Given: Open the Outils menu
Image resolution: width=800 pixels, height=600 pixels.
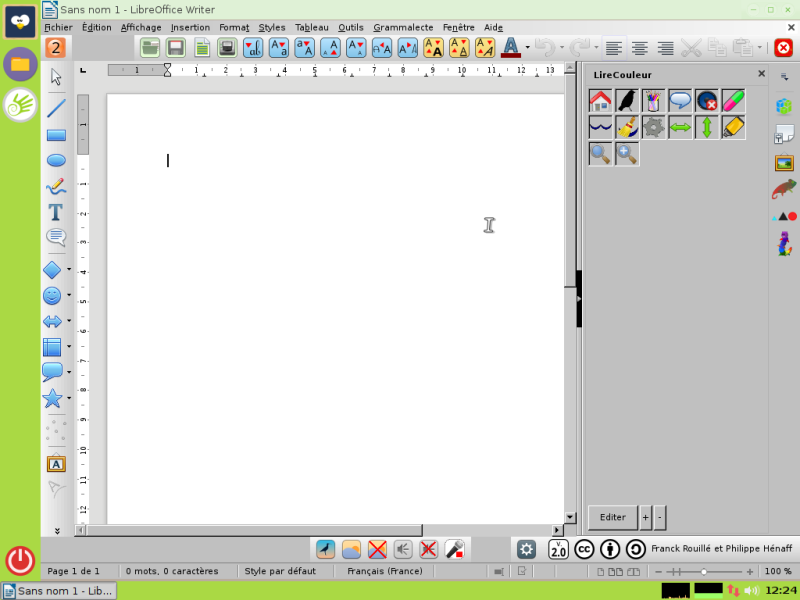Looking at the screenshot, I should tap(351, 28).
